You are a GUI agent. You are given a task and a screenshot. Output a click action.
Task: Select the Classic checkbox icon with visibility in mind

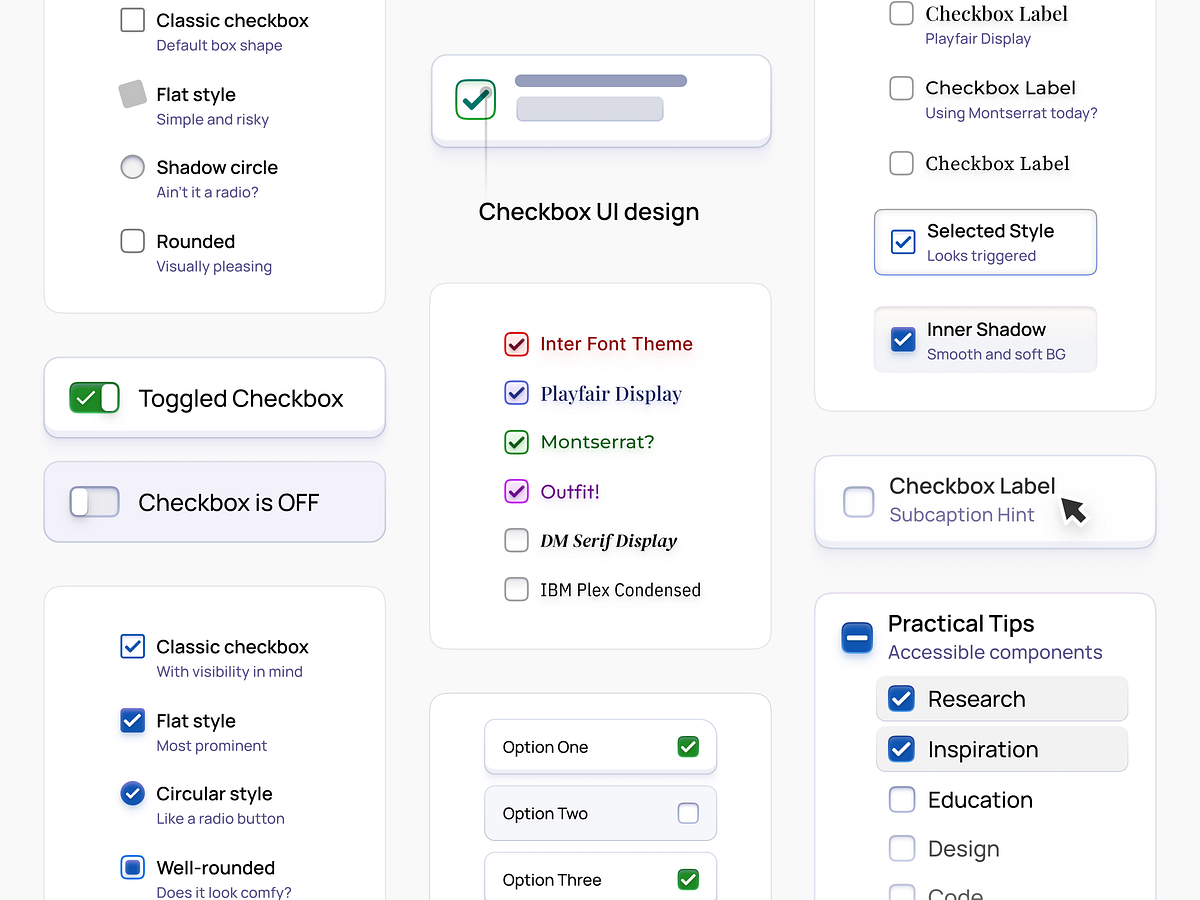(x=132, y=646)
